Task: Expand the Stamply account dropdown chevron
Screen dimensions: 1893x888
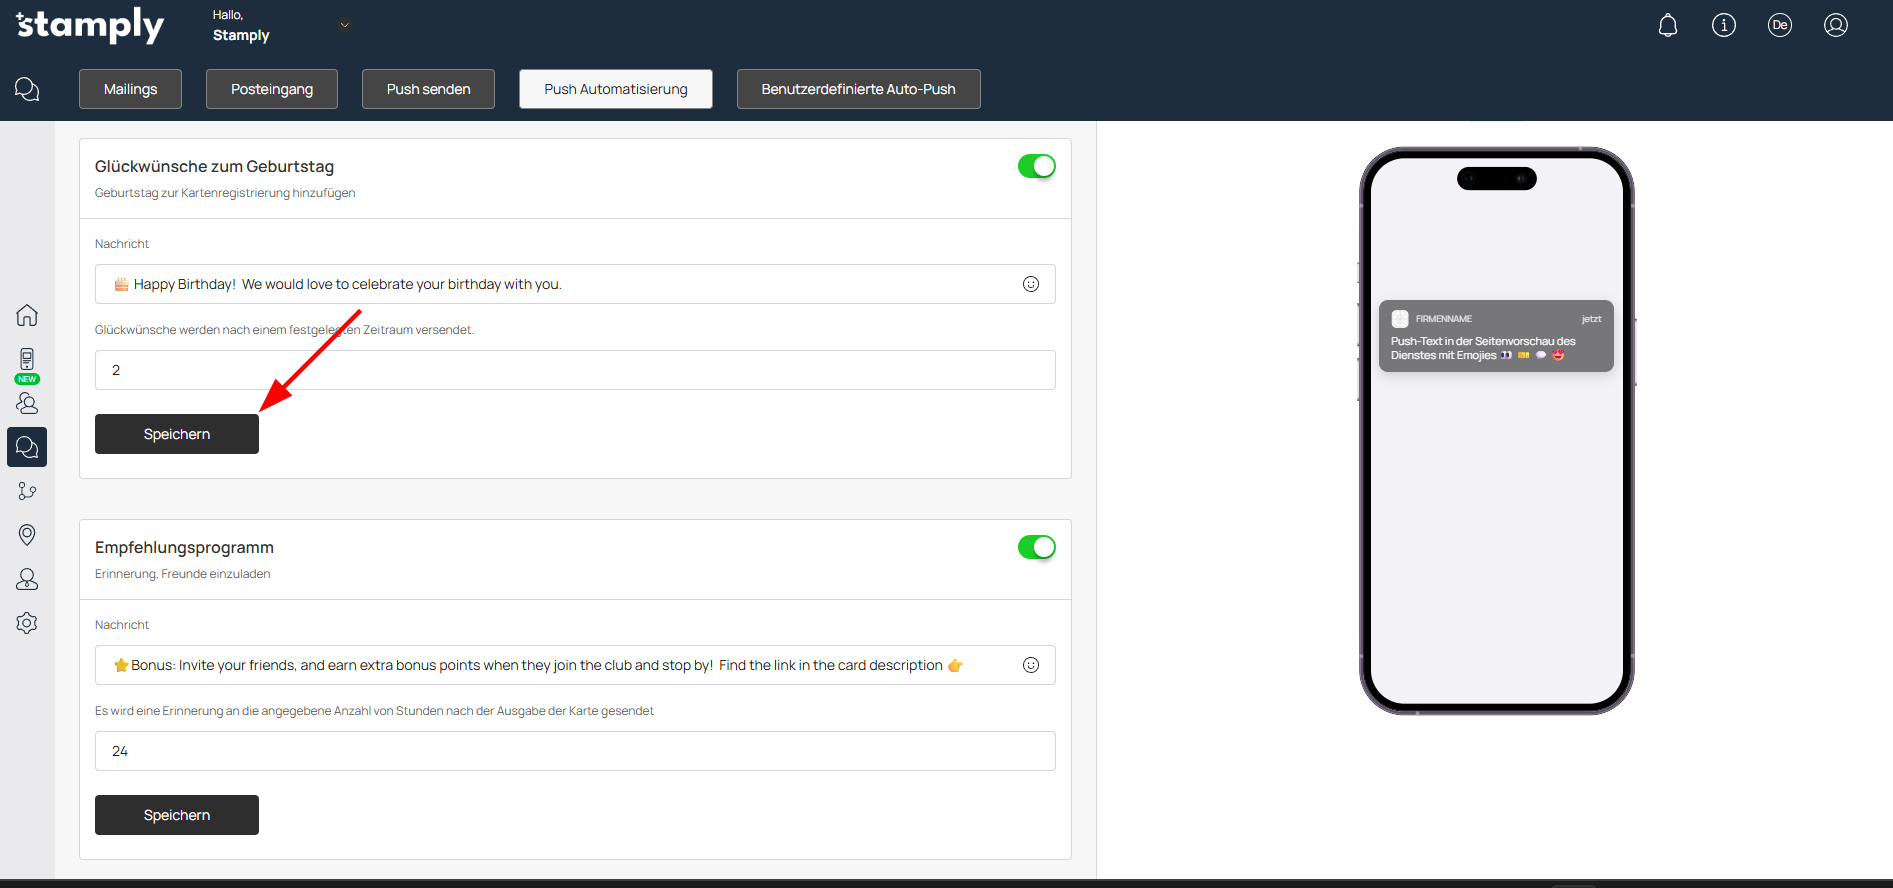Action: pyautogui.click(x=345, y=25)
